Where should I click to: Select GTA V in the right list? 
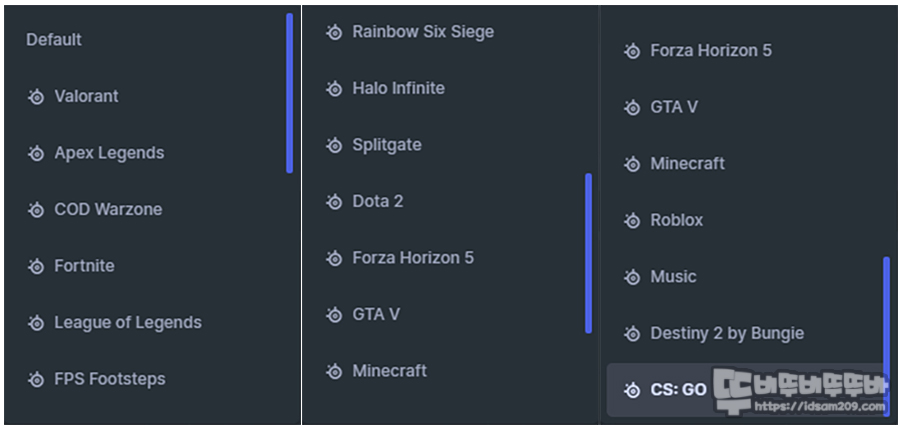click(674, 107)
